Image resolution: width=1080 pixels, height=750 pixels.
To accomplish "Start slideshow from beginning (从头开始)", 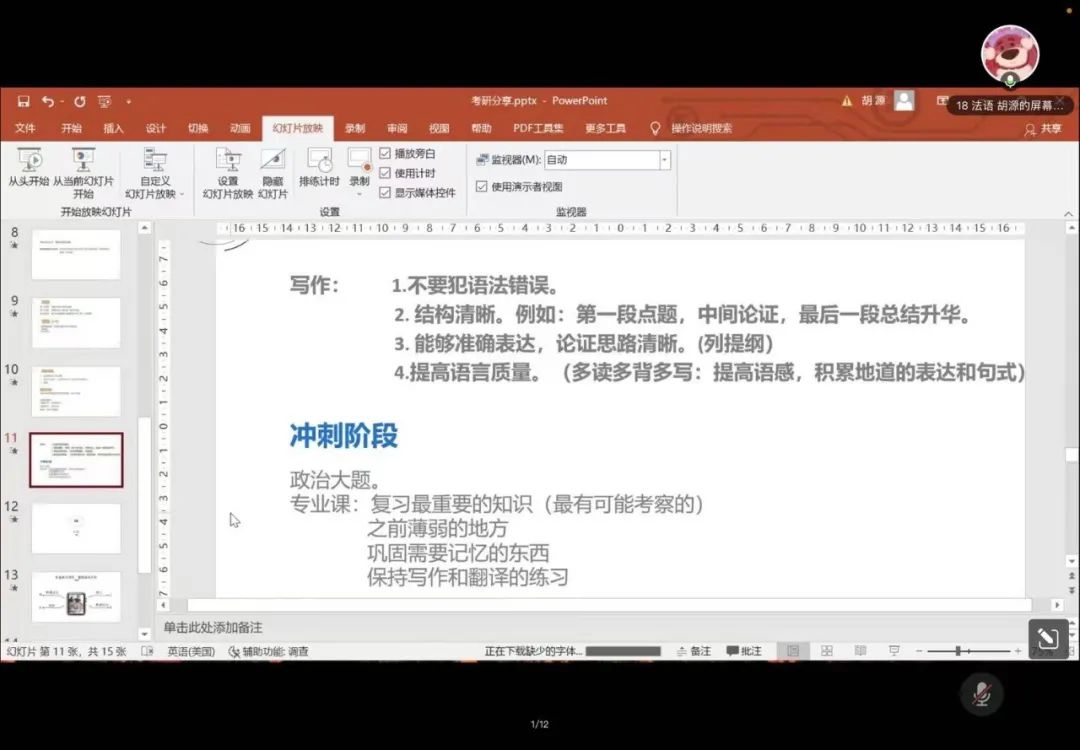I will [28, 168].
